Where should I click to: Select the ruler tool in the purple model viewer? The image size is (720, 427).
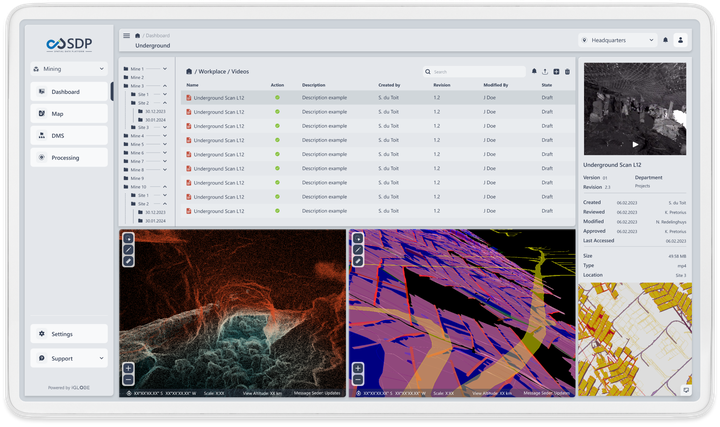pyautogui.click(x=358, y=261)
